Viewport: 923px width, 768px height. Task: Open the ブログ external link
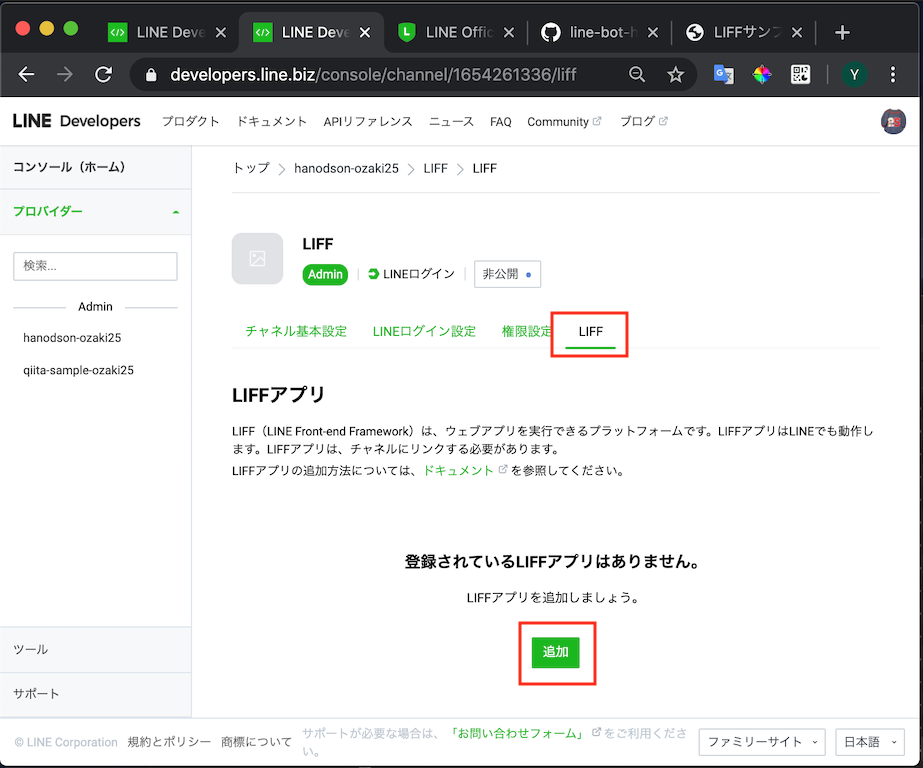643,122
